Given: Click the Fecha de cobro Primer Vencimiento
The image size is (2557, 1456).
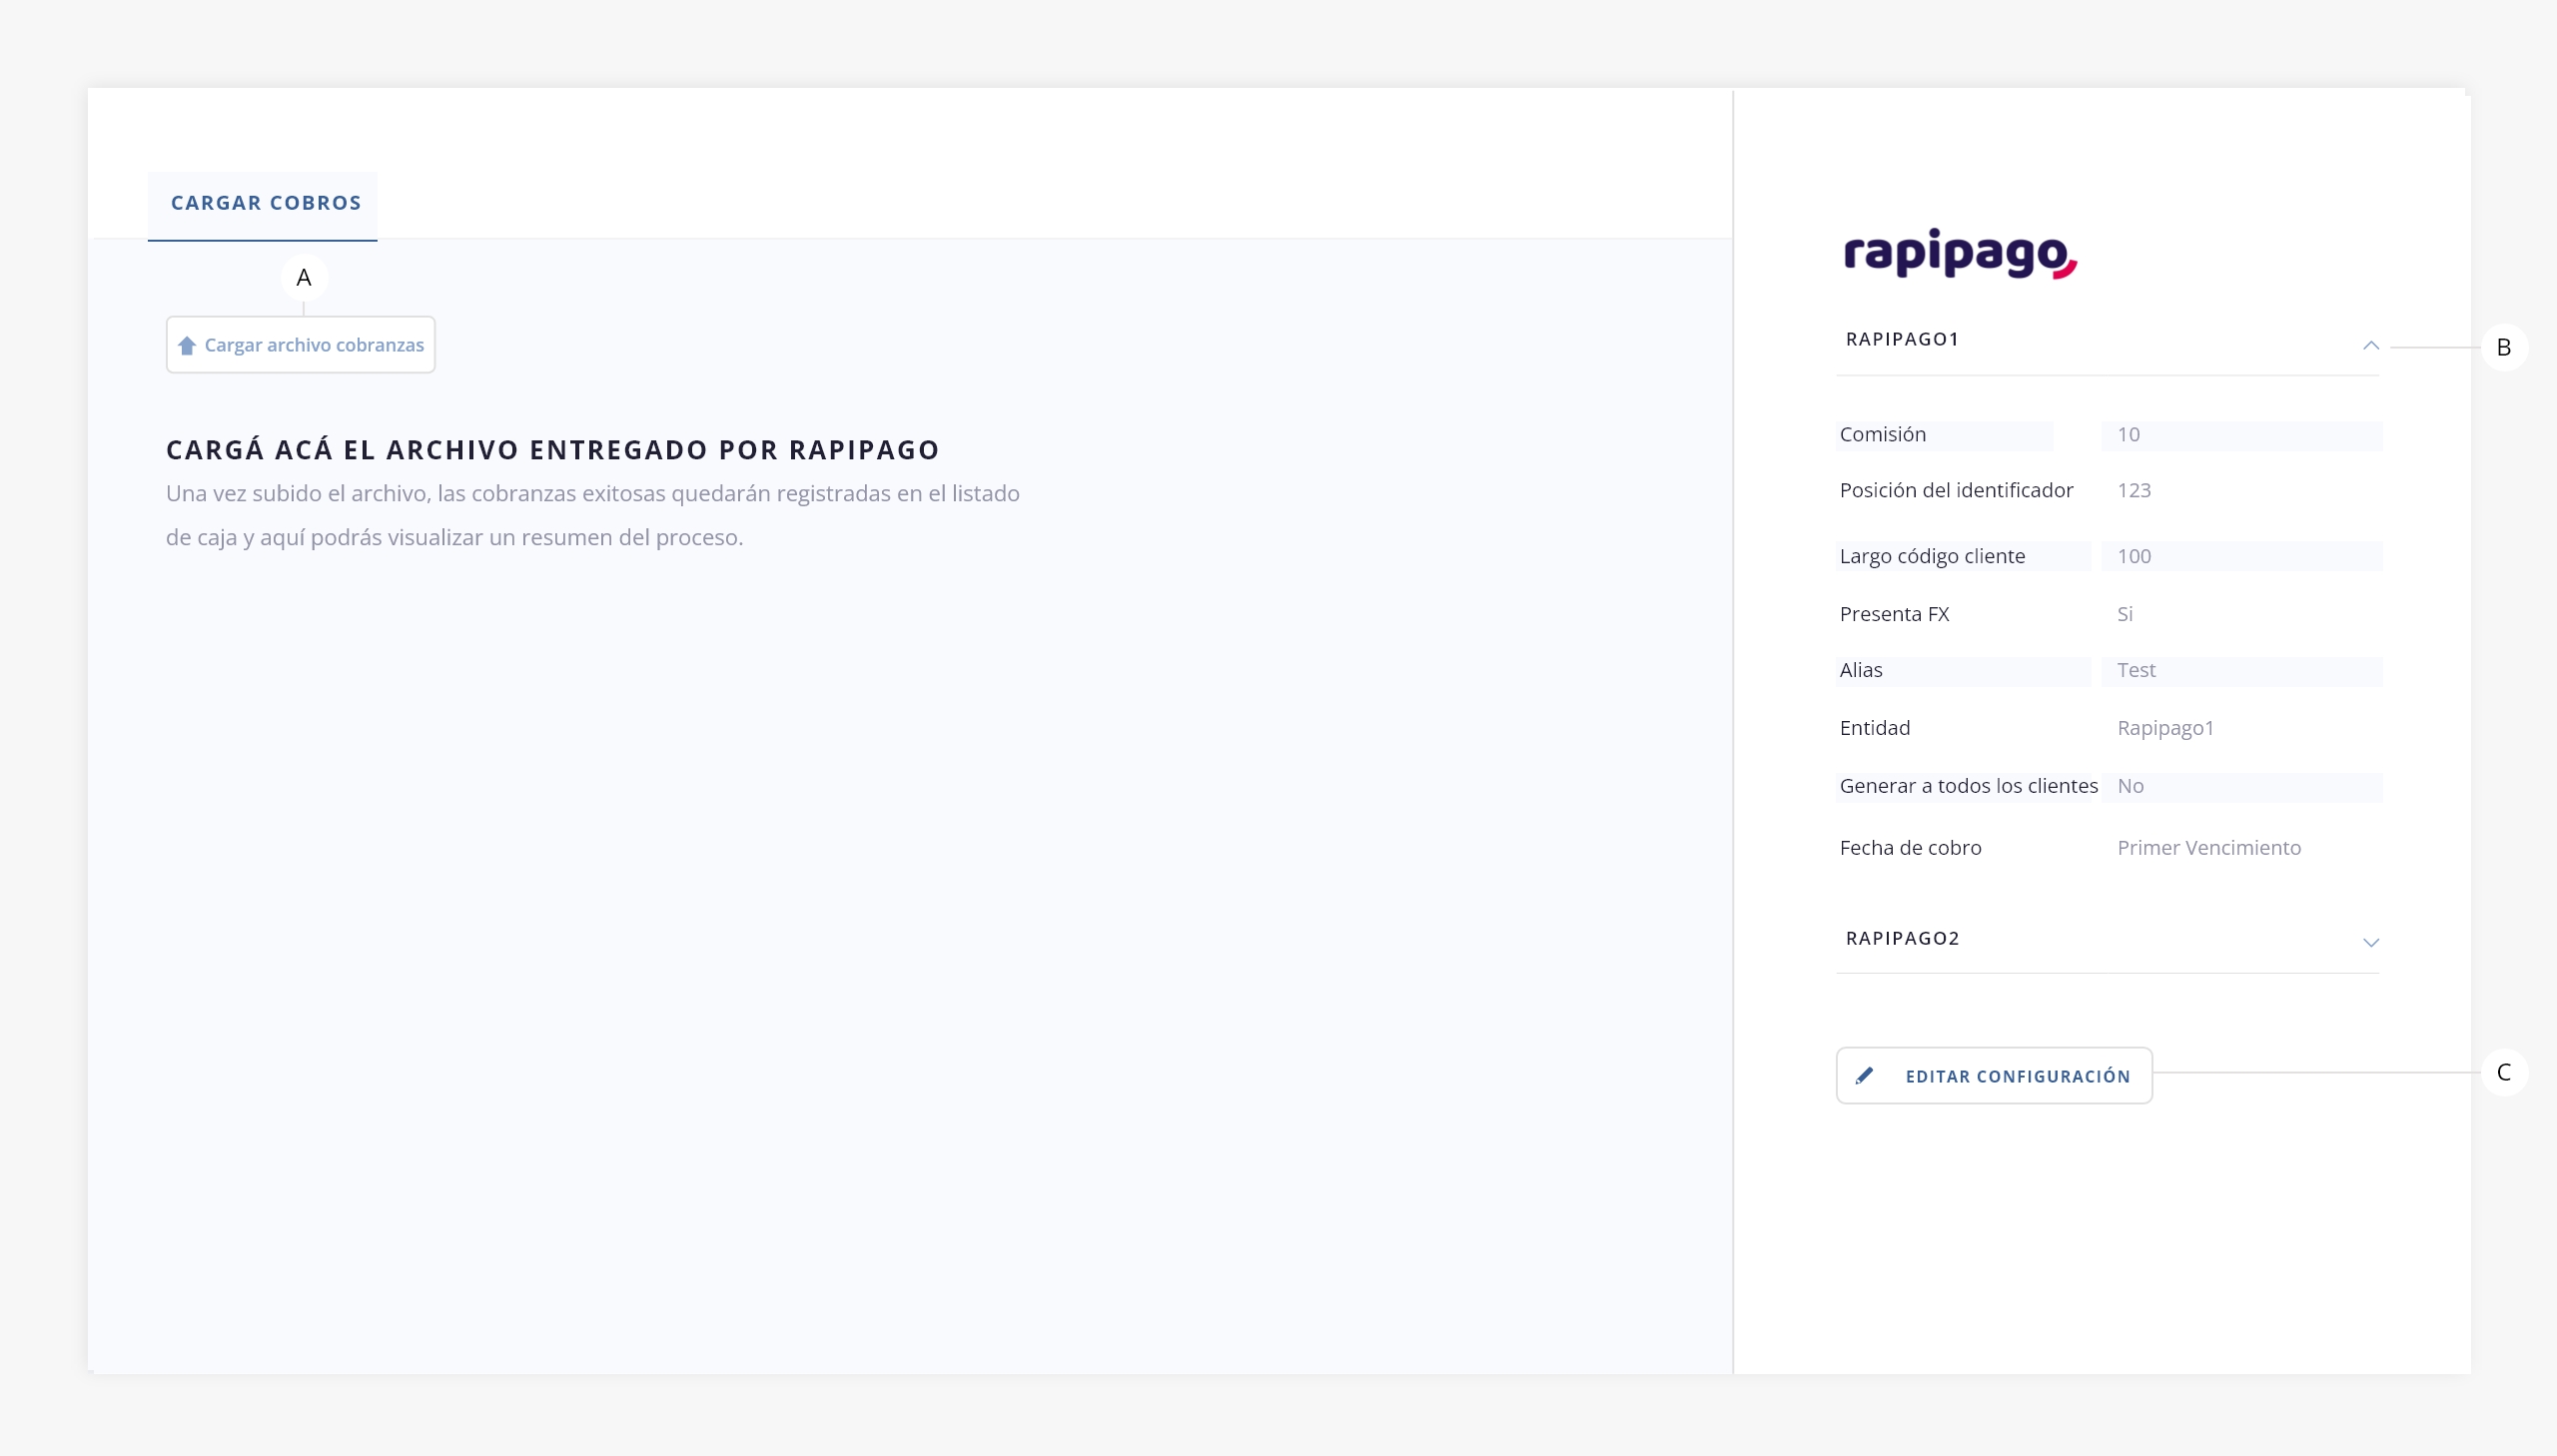Looking at the screenshot, I should (2208, 848).
